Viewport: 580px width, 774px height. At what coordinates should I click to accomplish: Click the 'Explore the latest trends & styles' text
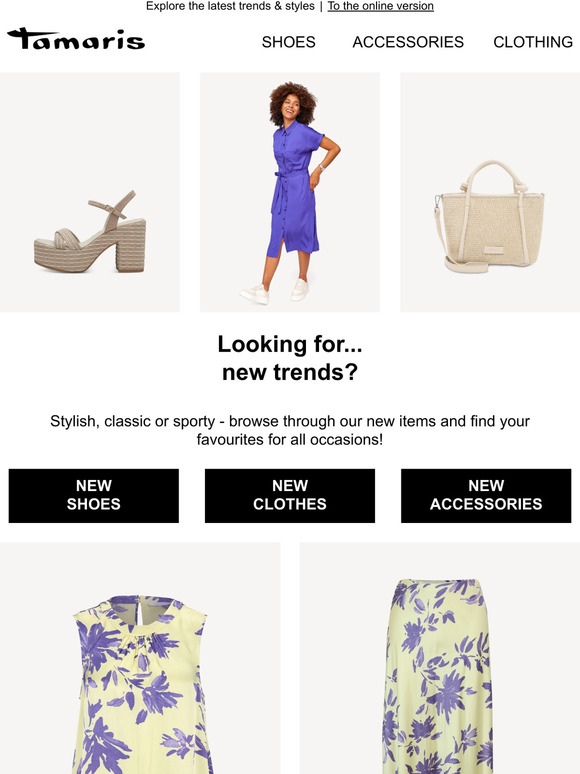tap(231, 6)
